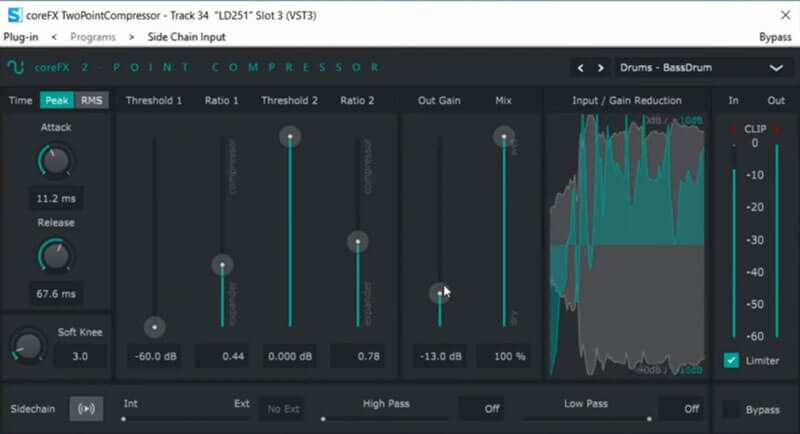The image size is (800, 434).
Task: Open the Drums - BassDrum preset dropdown
Action: pos(703,68)
